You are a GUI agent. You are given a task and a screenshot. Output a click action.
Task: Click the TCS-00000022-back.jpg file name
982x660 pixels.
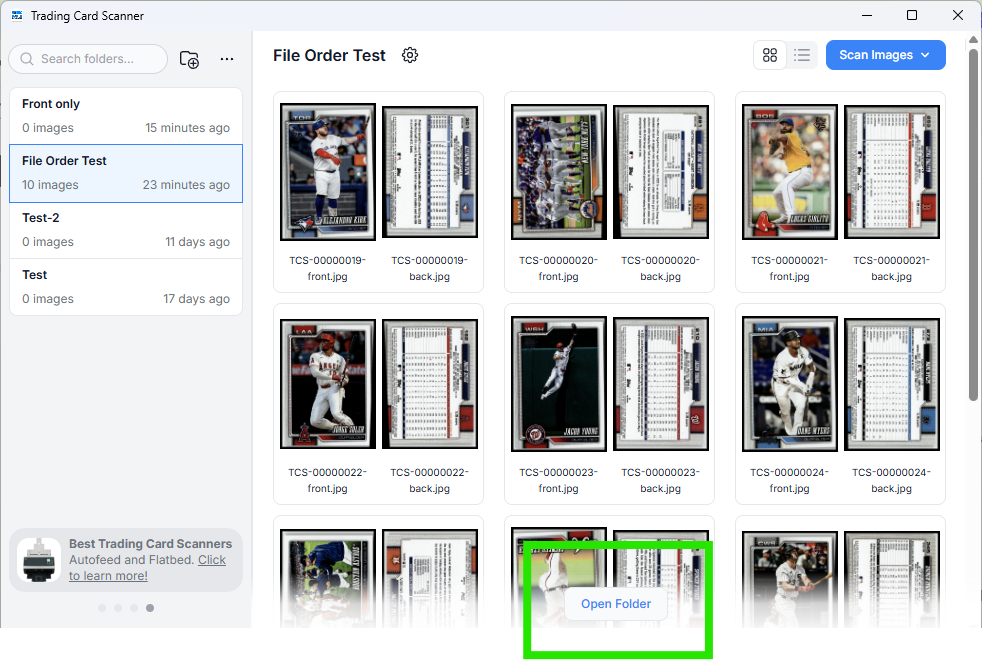click(430, 480)
